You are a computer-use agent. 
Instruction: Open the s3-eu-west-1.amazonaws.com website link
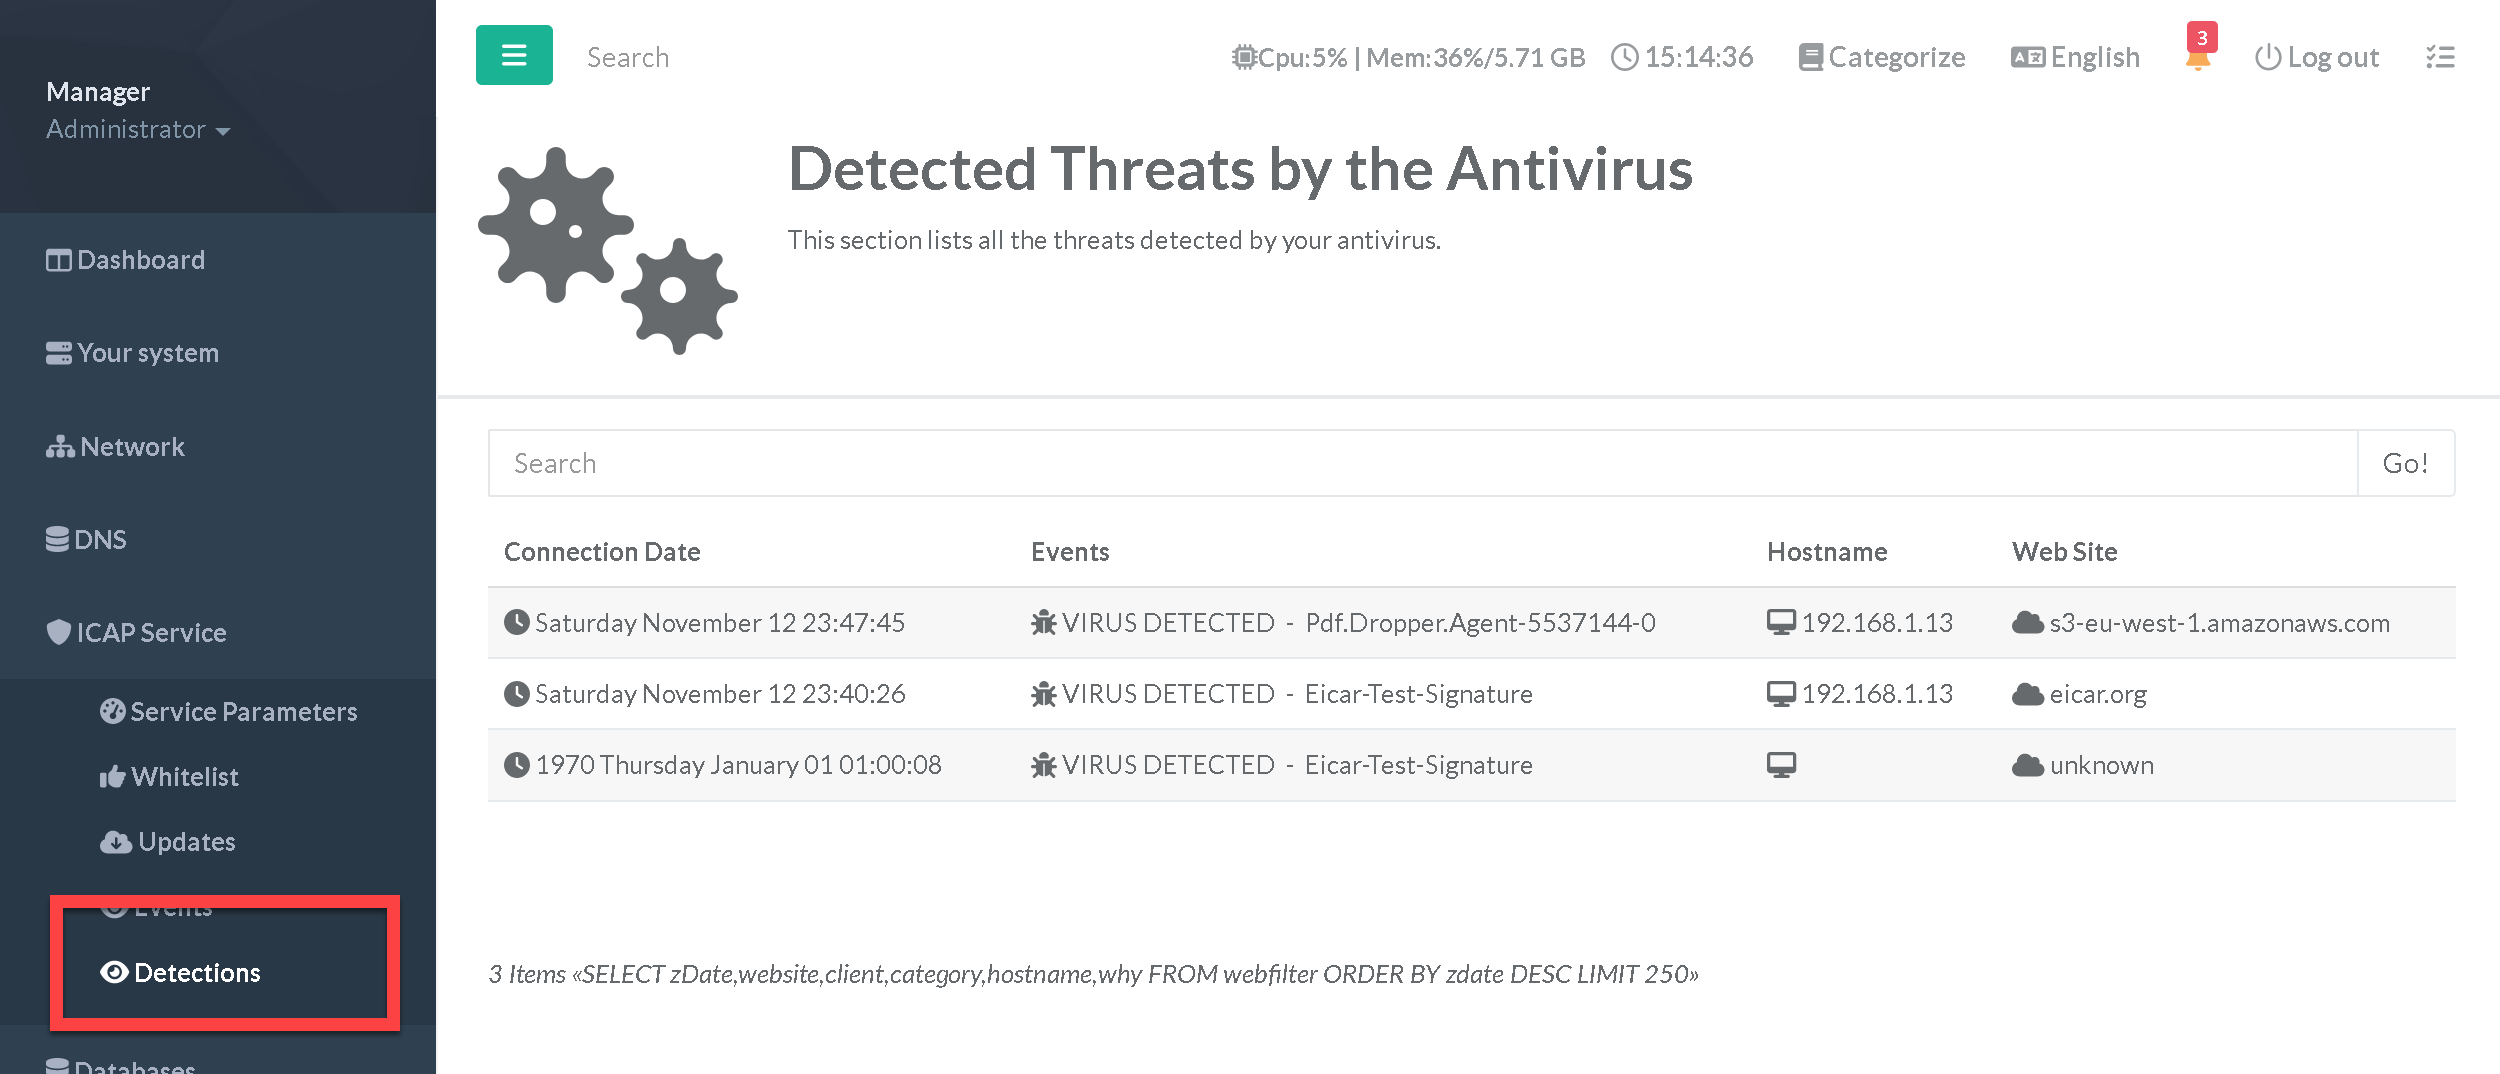click(x=2219, y=623)
